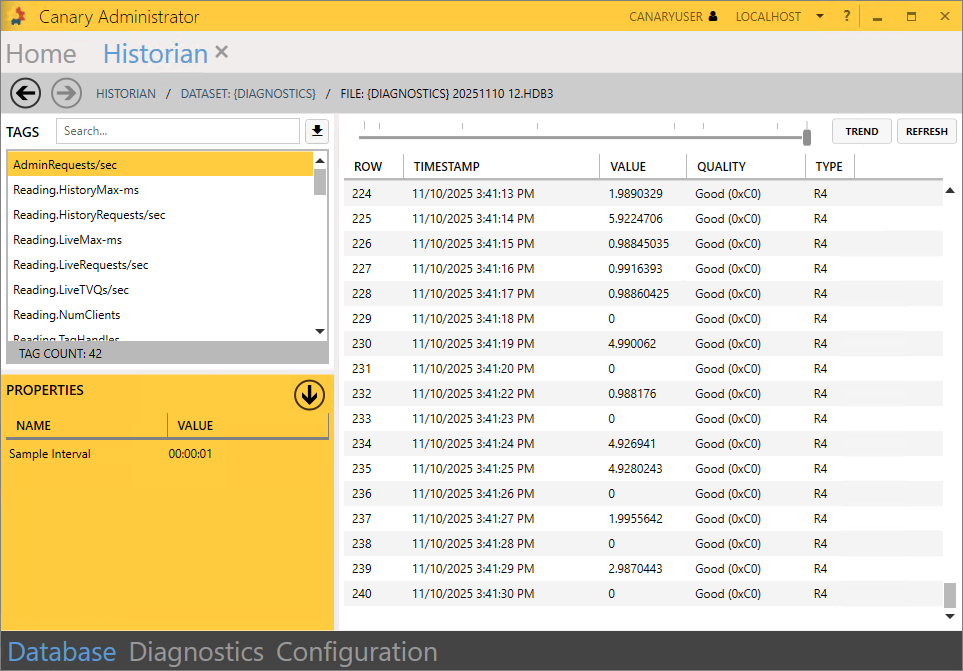This screenshot has width=963, height=671.
Task: Click the tag Search input field
Action: pyautogui.click(x=177, y=131)
